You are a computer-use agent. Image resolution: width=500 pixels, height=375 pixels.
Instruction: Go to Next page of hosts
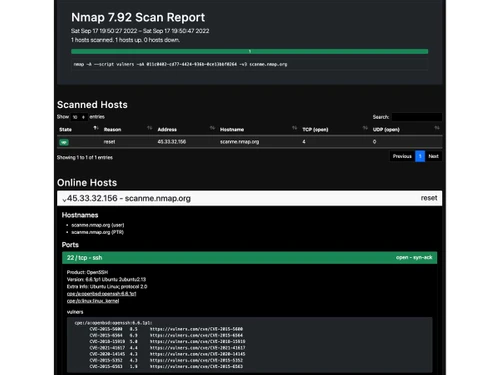[433, 156]
